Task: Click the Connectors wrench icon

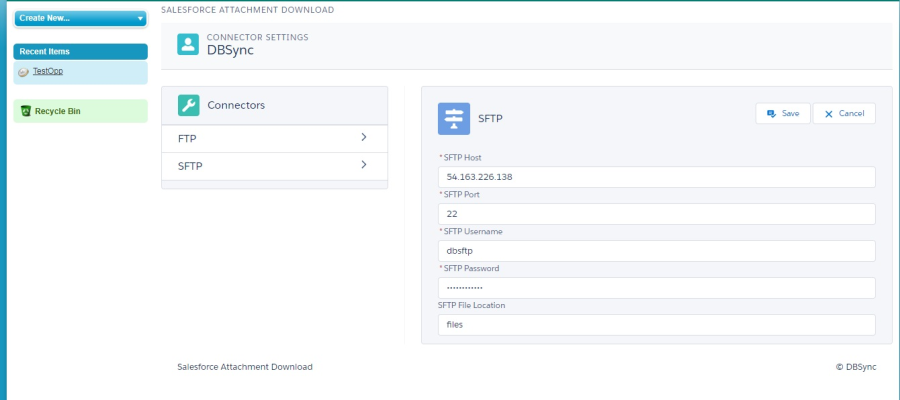Action: coord(188,105)
